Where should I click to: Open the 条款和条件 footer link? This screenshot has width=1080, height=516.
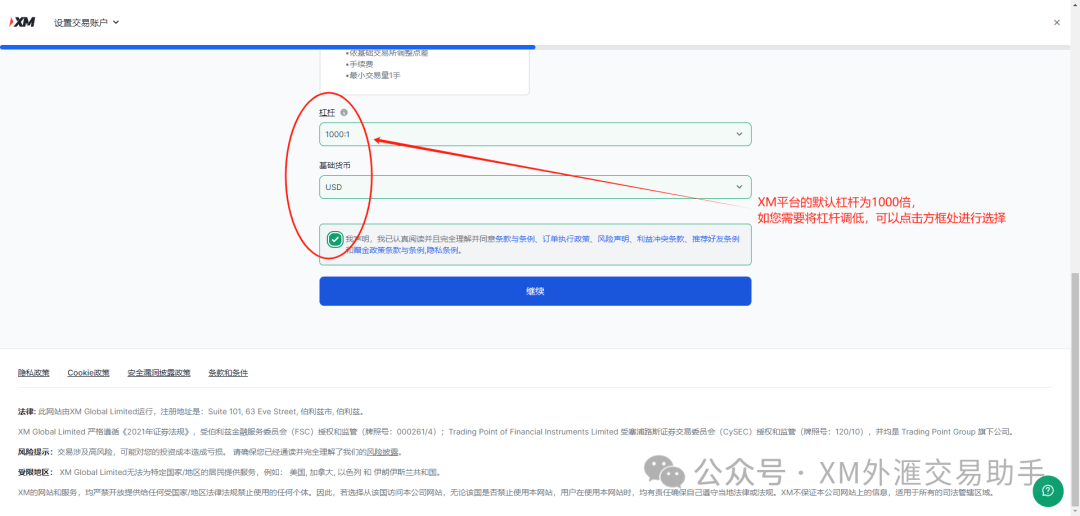228,373
